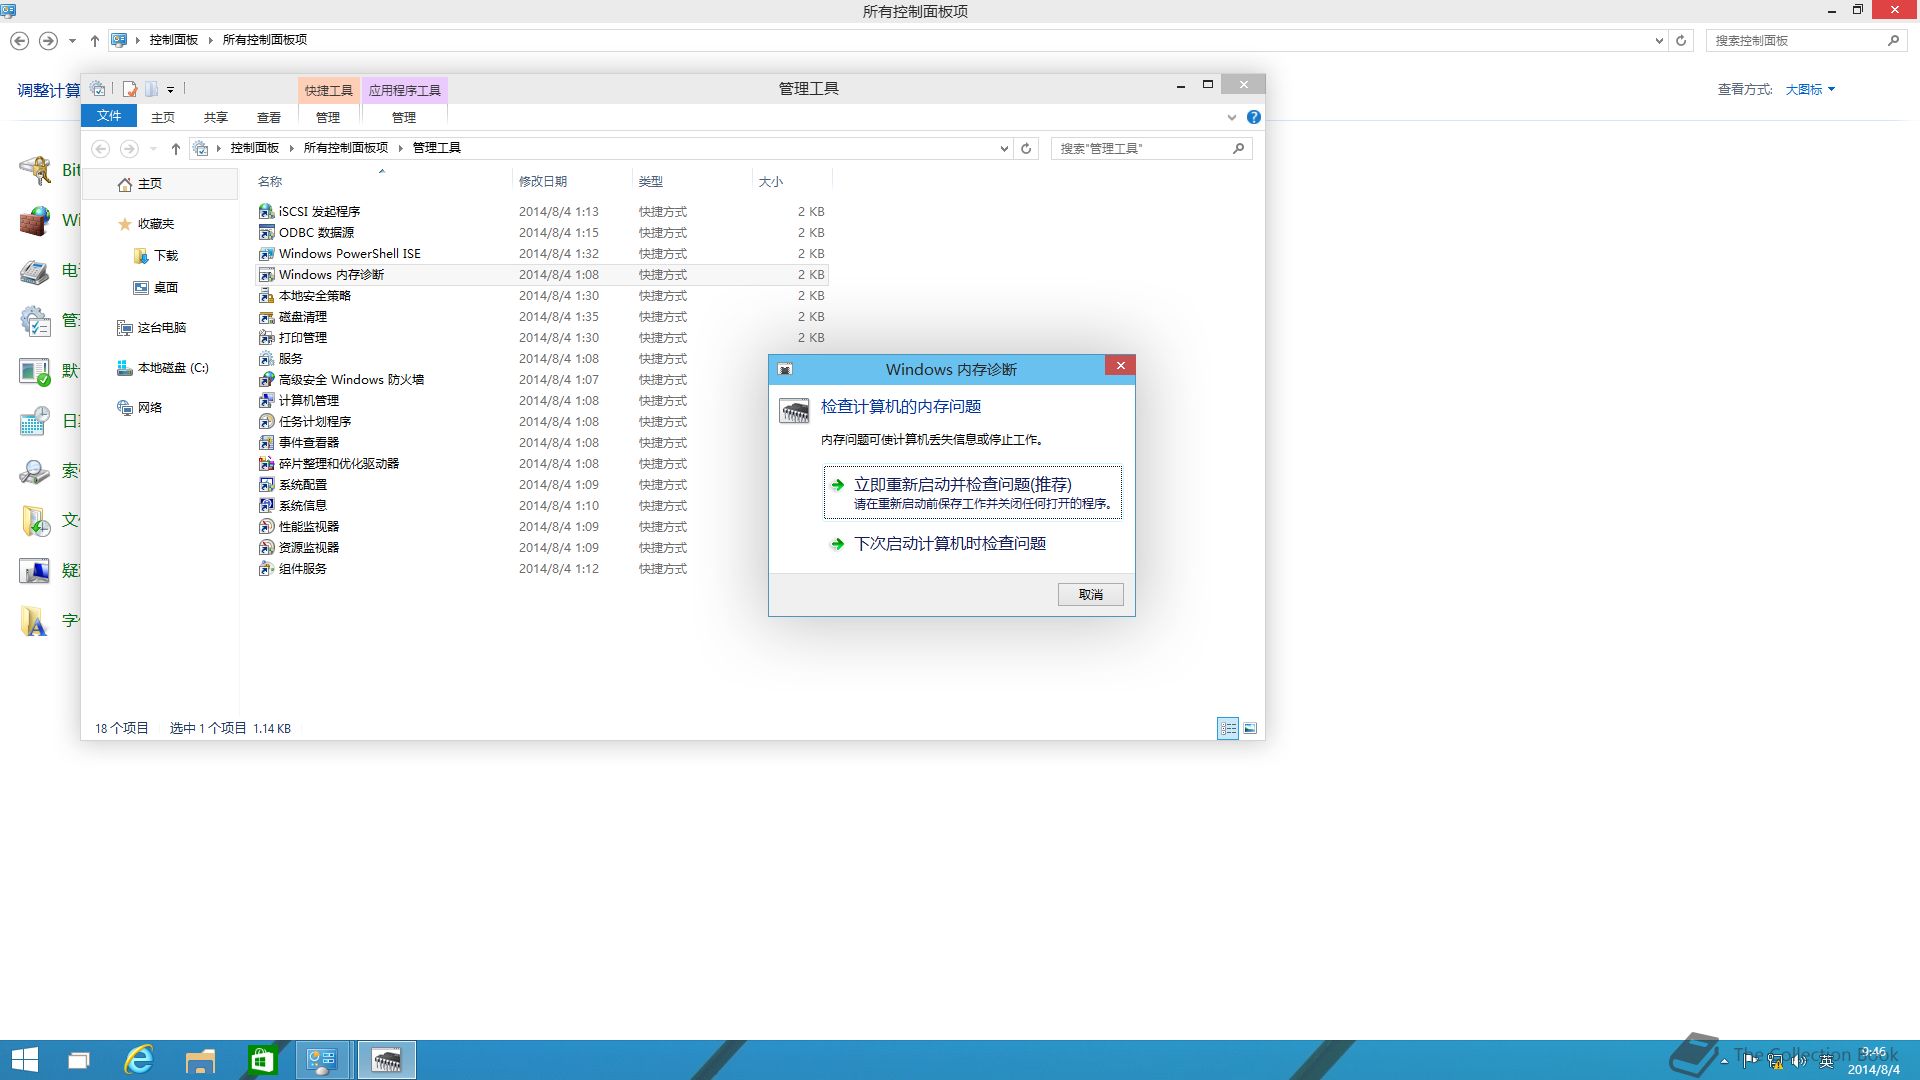Open 大图标 view mode dropdown

1810,89
